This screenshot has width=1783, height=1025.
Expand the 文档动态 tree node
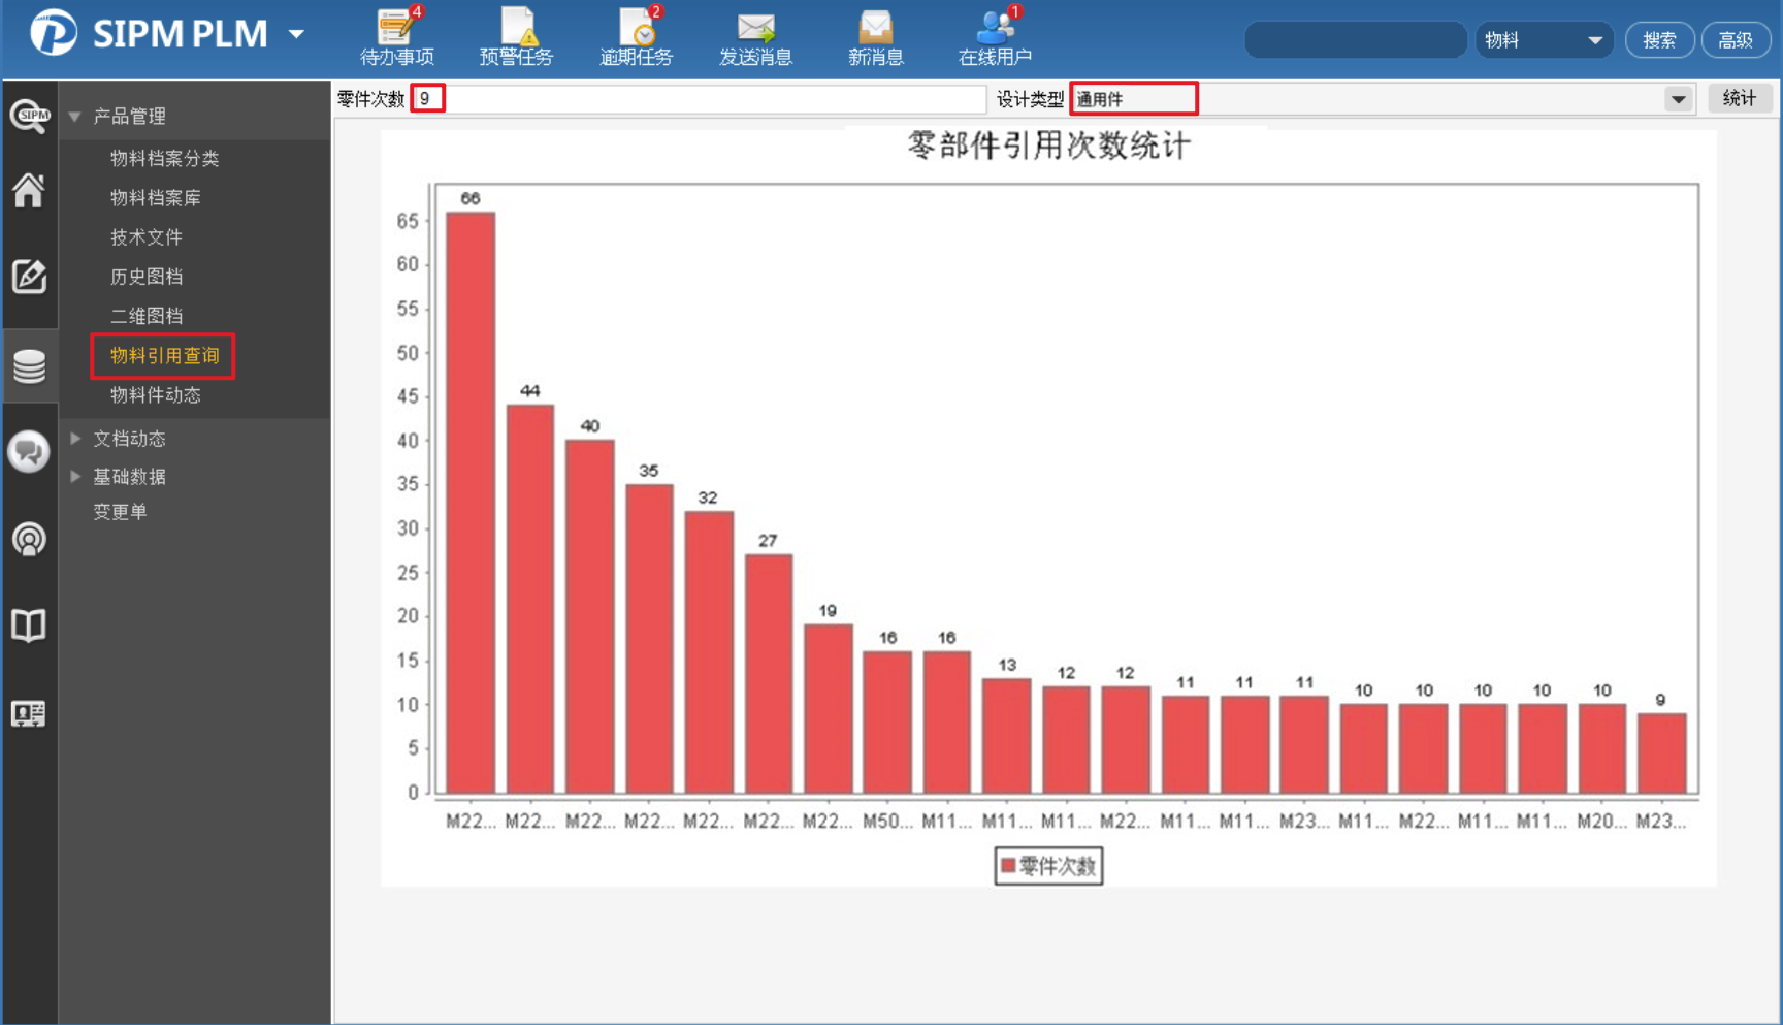point(75,438)
